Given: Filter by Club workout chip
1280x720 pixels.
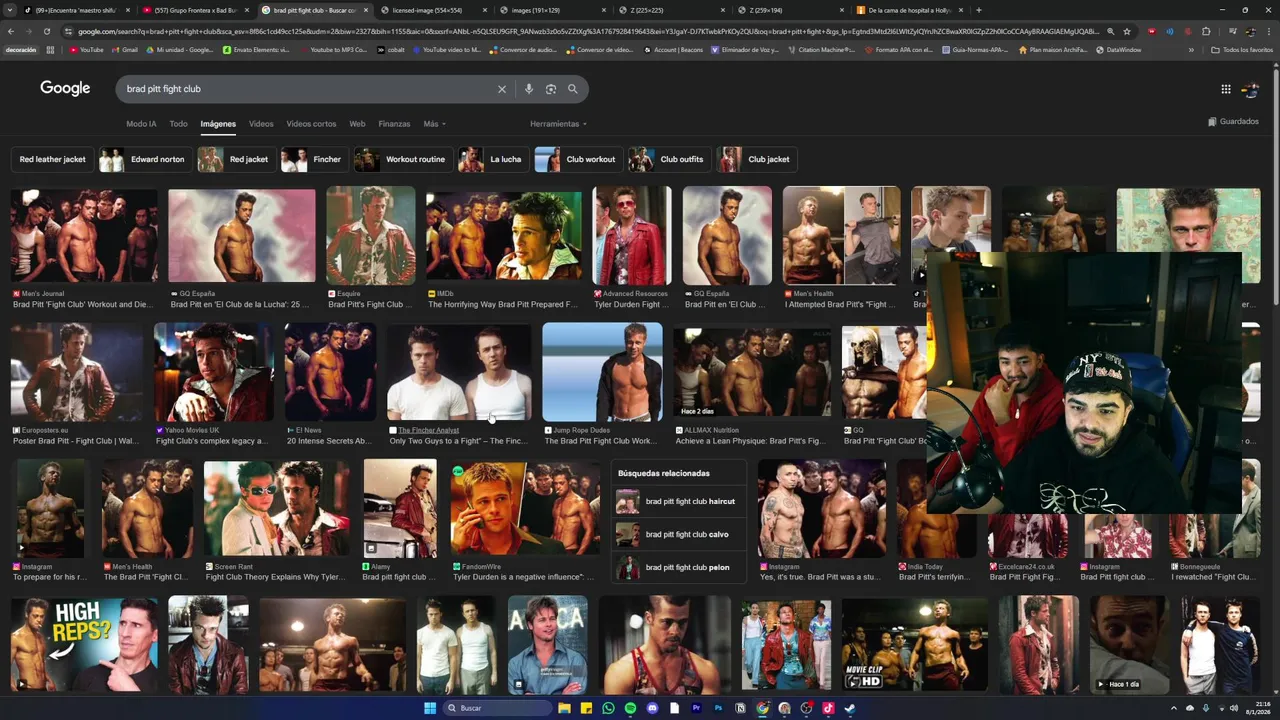Looking at the screenshot, I should point(578,159).
